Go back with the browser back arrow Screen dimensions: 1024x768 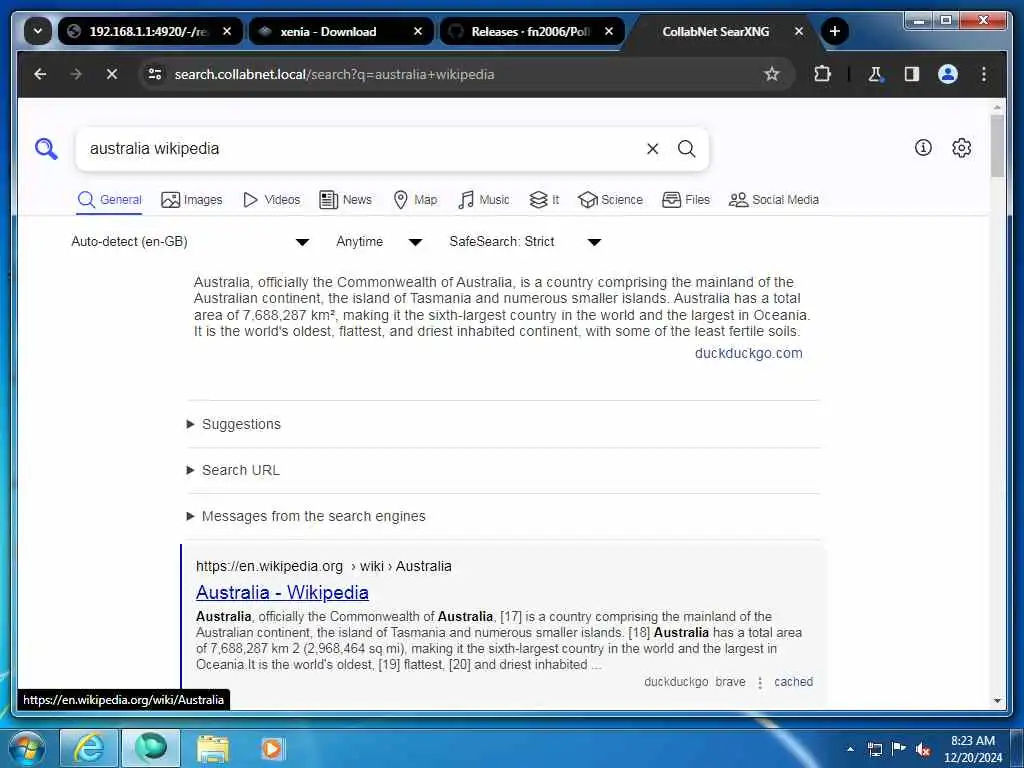(40, 74)
